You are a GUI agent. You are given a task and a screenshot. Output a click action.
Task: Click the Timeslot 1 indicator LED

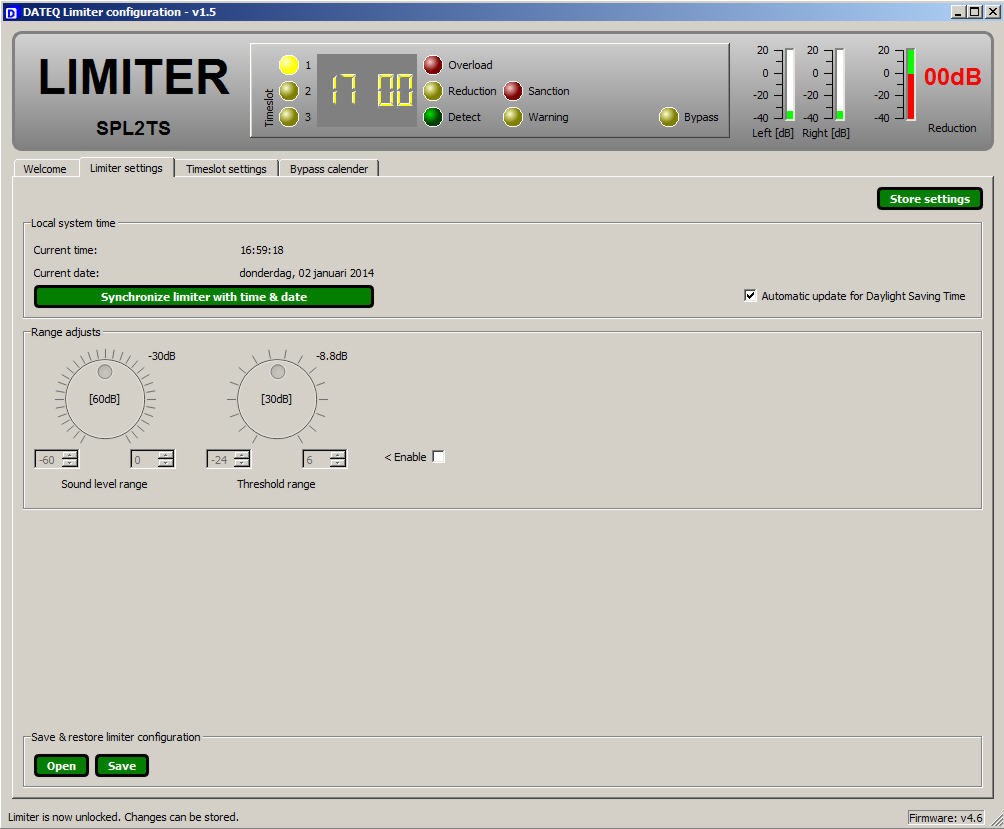tap(289, 65)
